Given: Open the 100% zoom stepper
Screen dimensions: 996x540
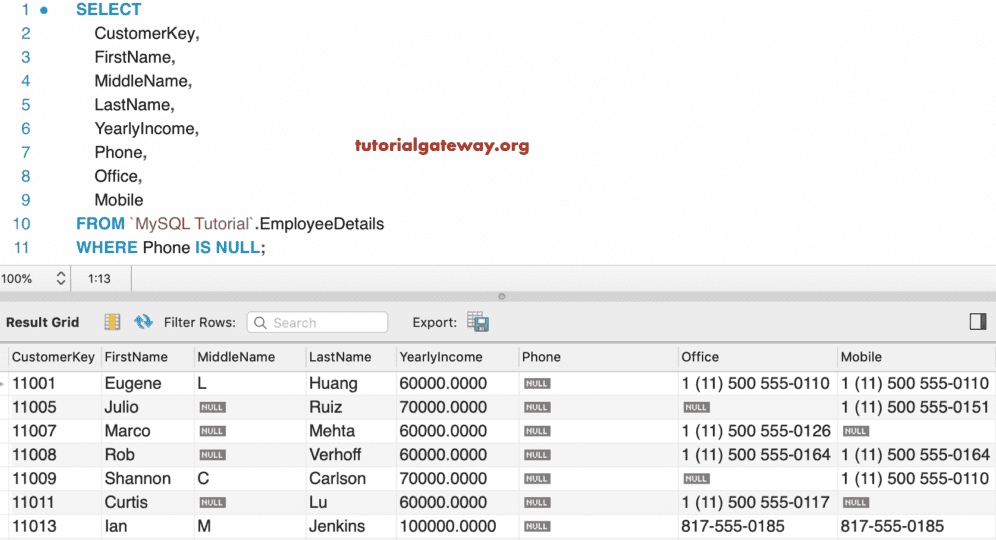Looking at the screenshot, I should point(61,278).
